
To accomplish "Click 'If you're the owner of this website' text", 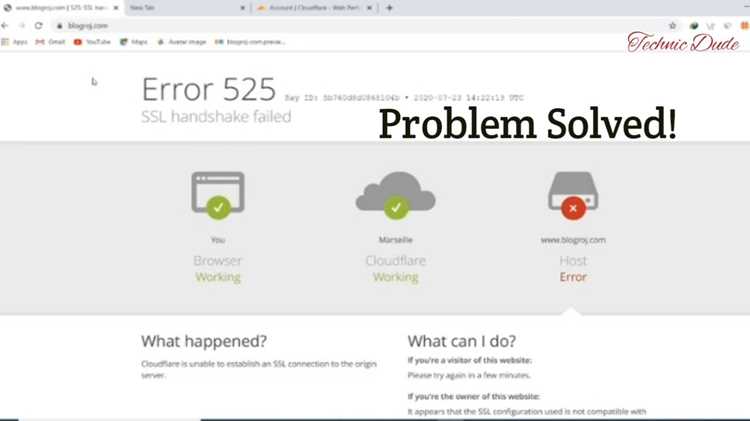I will coord(474,397).
